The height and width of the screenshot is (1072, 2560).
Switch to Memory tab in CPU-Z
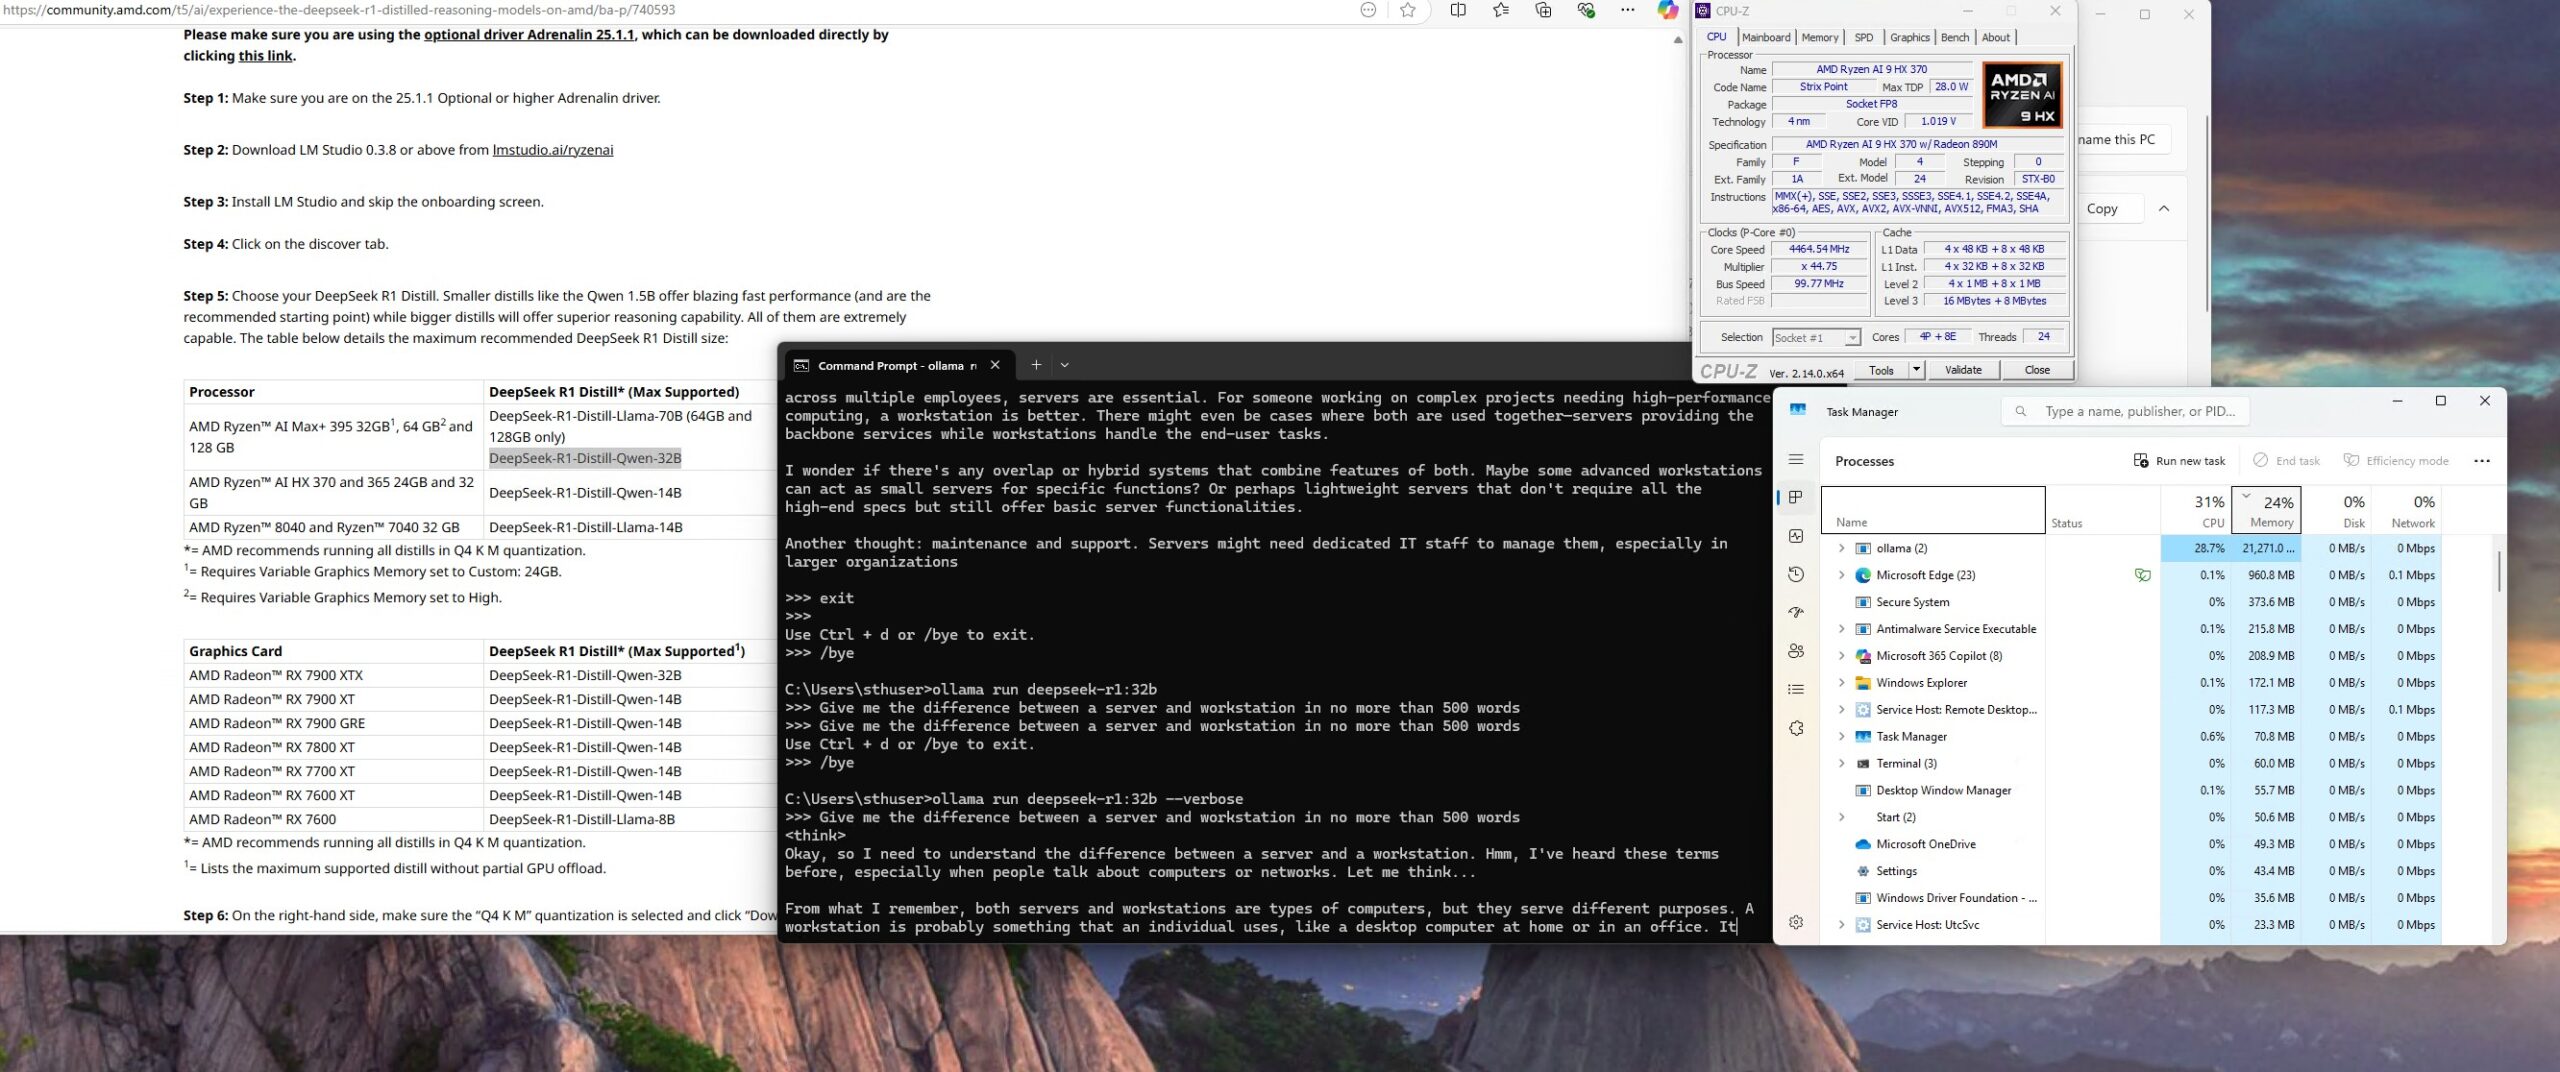(1820, 37)
